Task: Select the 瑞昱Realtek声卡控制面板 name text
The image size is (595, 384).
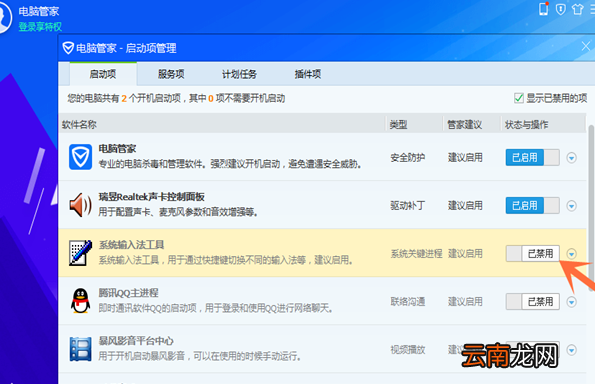Action: click(151, 197)
